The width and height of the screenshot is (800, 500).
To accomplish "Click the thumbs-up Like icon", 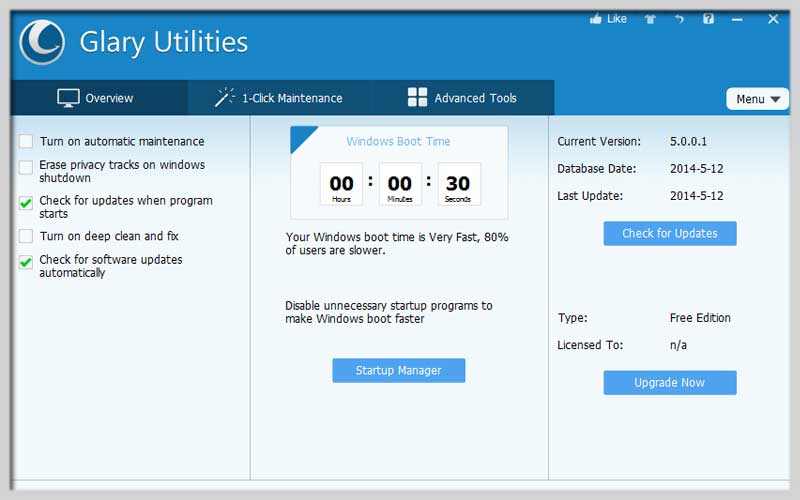I will (596, 19).
